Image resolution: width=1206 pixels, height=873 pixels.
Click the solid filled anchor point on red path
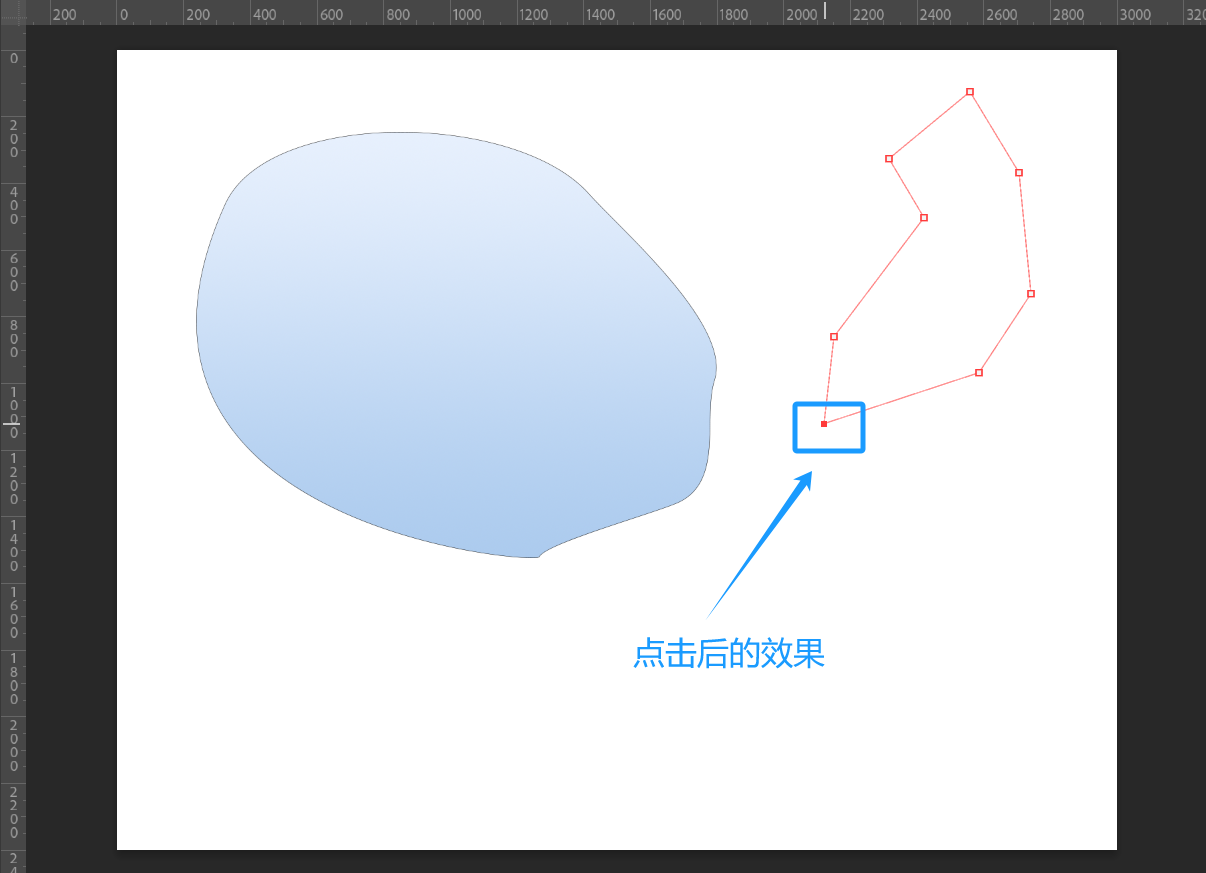[824, 424]
